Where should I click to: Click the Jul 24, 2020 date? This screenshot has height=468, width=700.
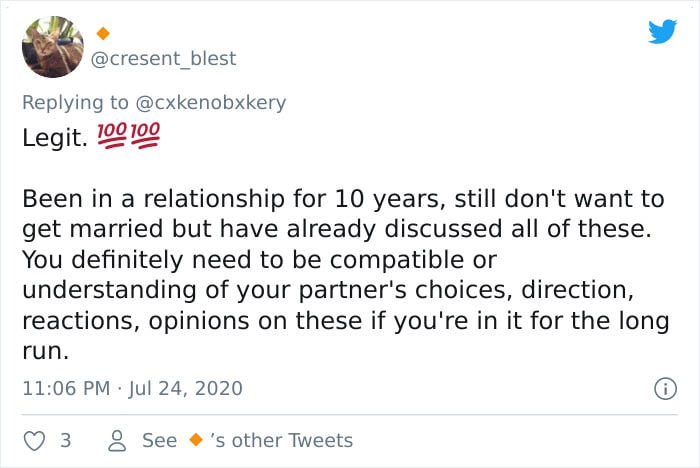click(x=185, y=388)
